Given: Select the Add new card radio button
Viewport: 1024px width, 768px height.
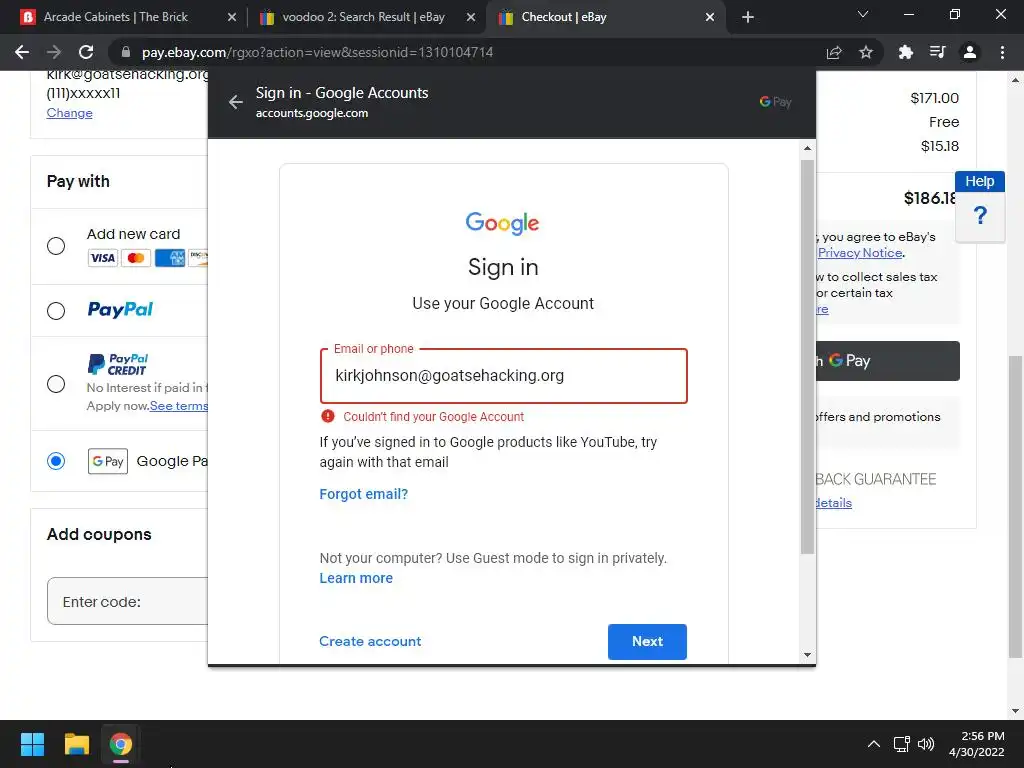Looking at the screenshot, I should [x=56, y=246].
